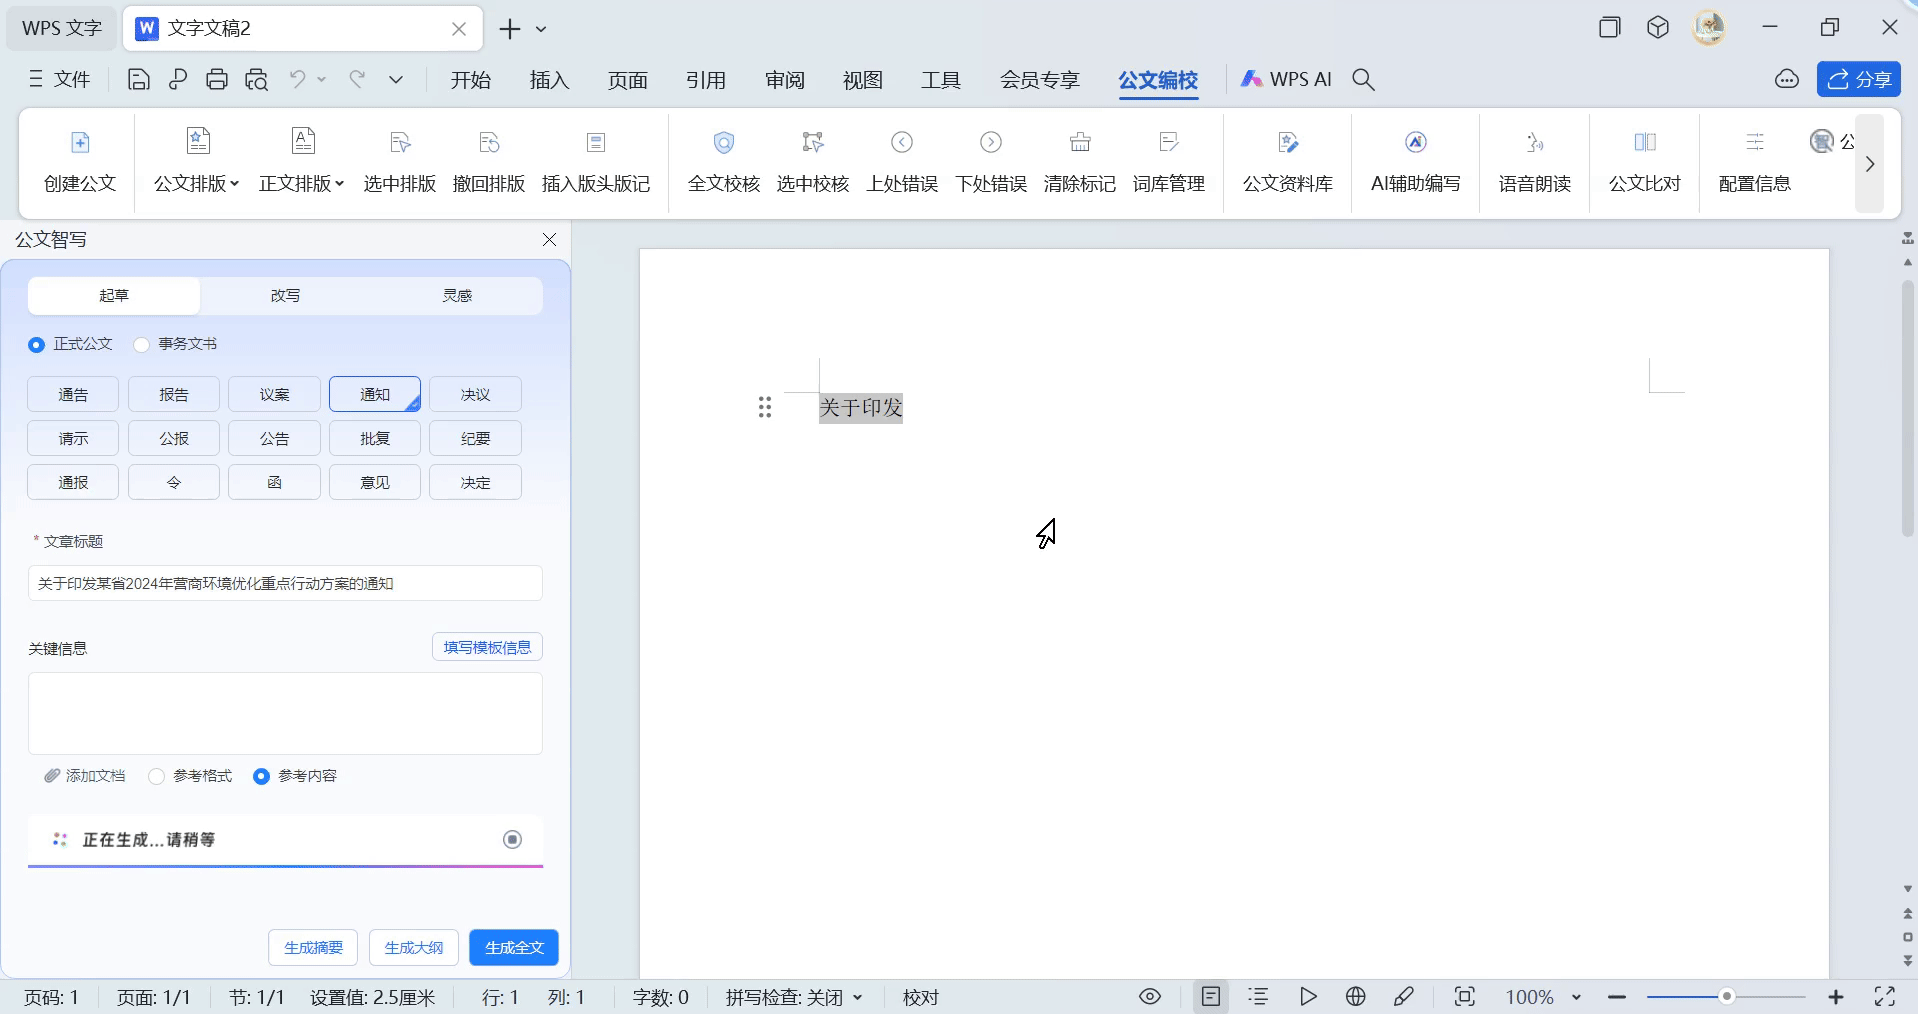The image size is (1918, 1014).
Task: Click the 关键信息 text area
Action: 285,713
